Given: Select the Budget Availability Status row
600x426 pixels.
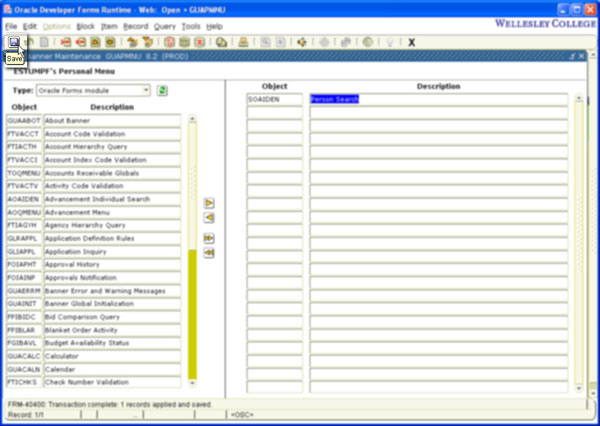Looking at the screenshot, I should 94,343.
